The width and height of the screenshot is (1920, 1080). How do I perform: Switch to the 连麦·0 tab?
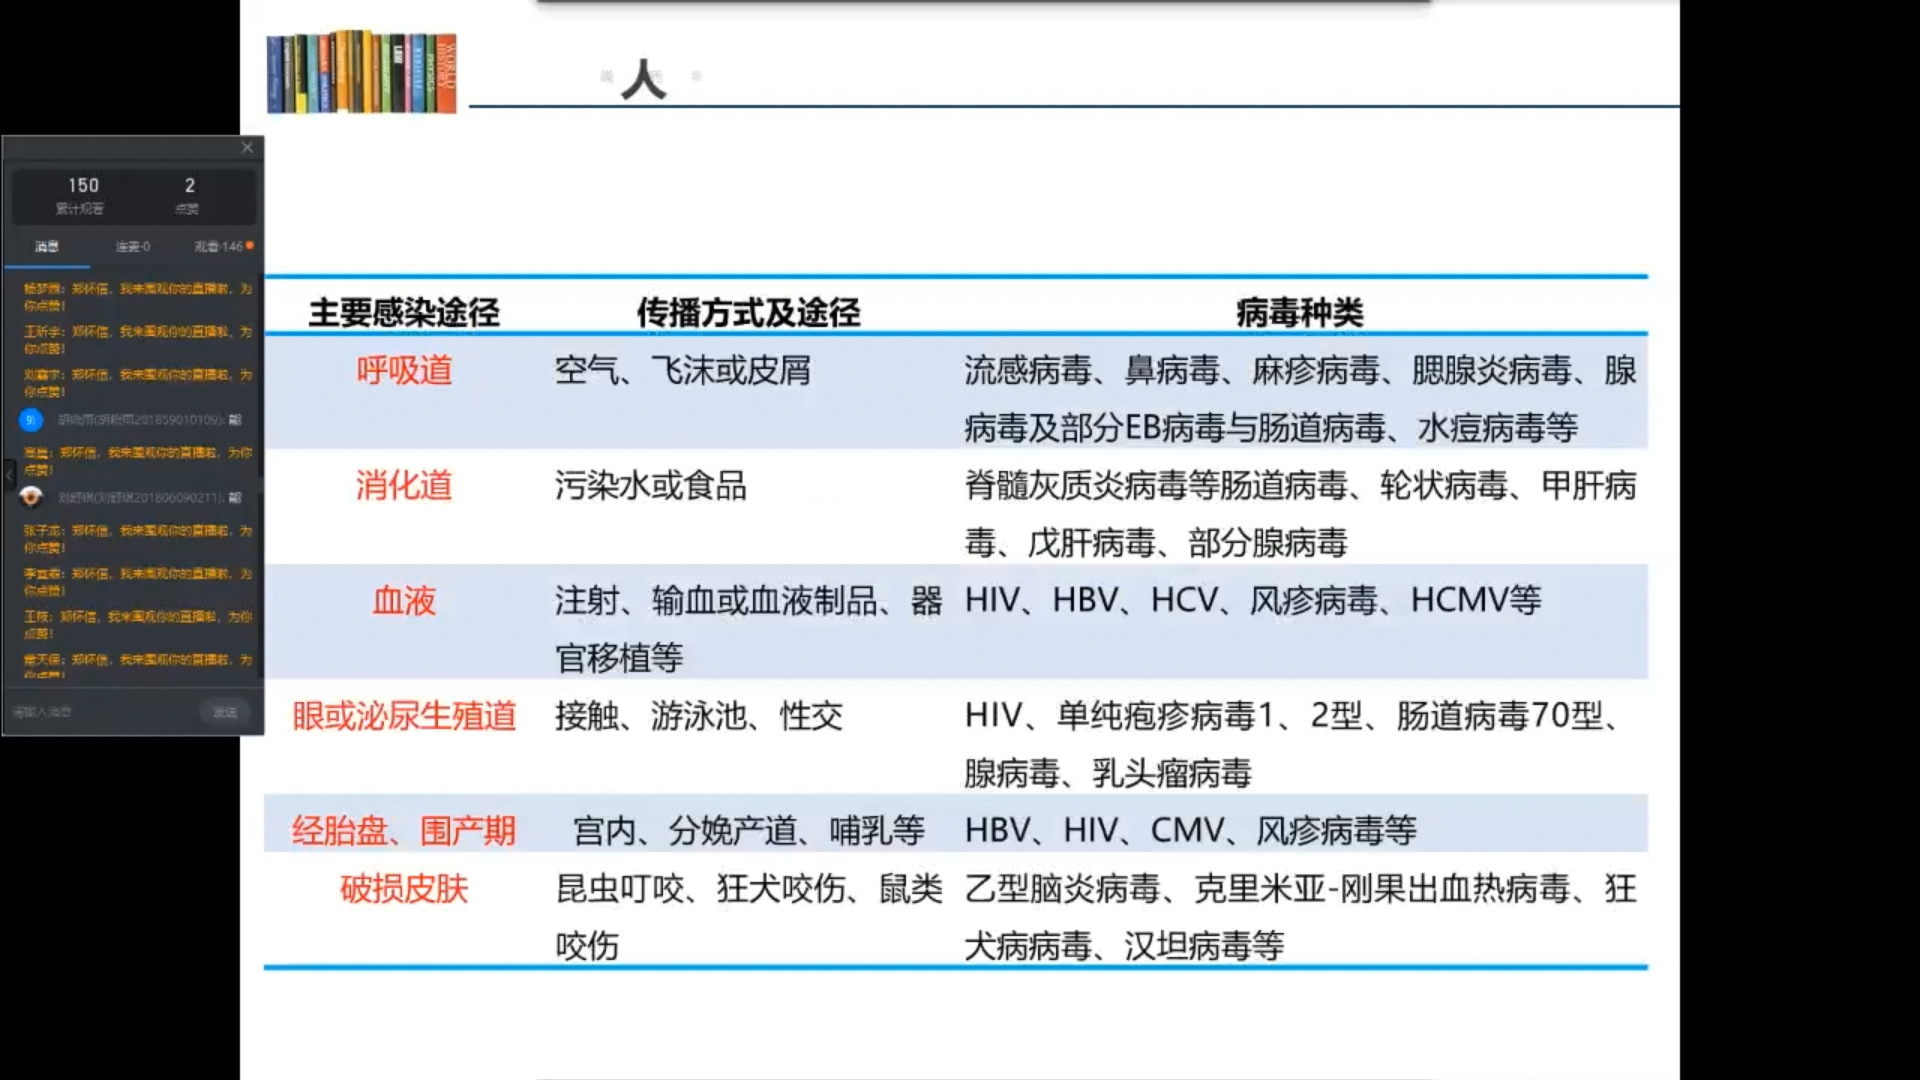[x=133, y=246]
